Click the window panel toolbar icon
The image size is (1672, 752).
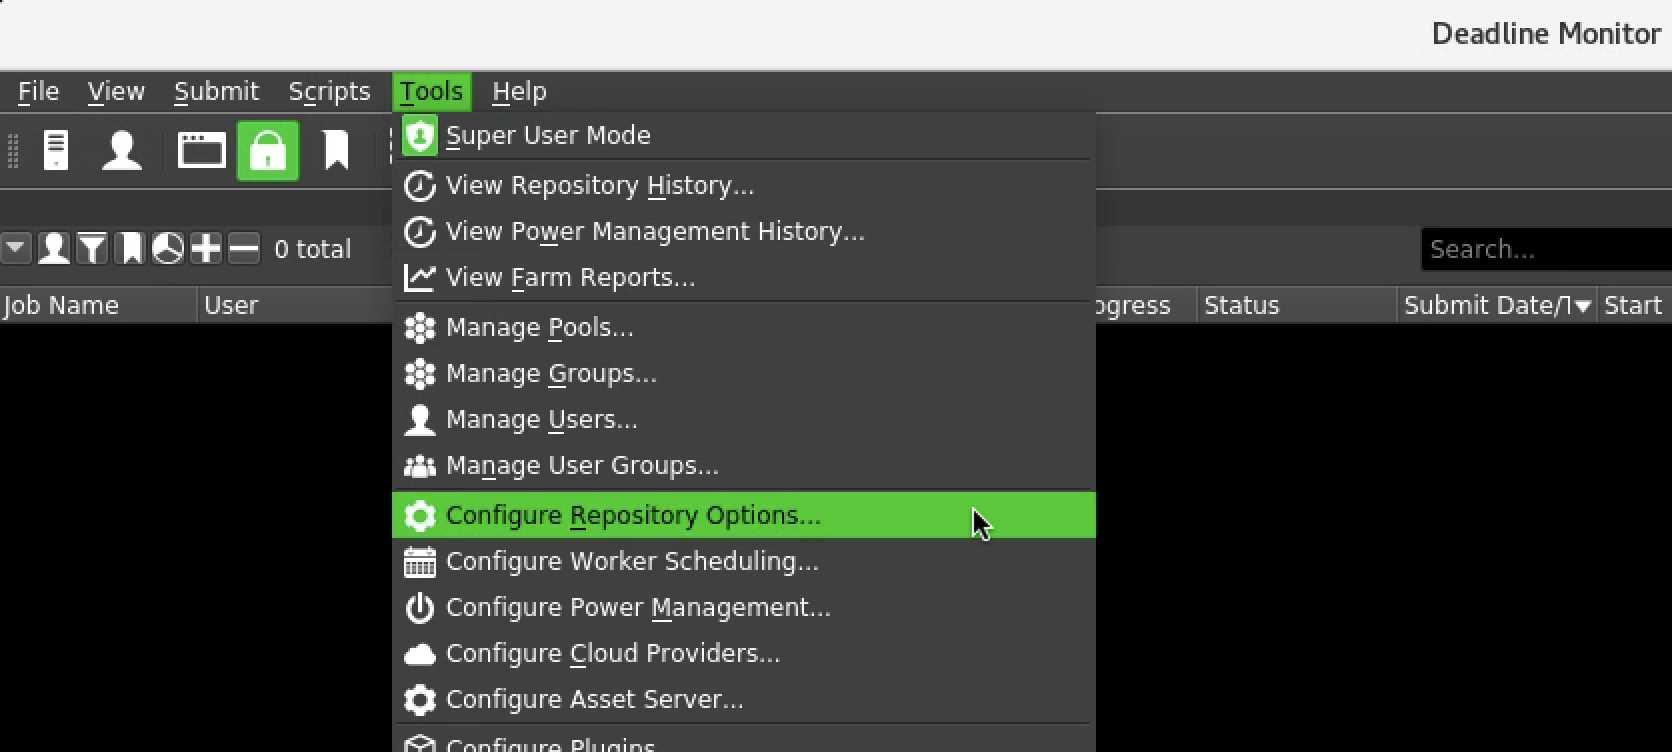point(201,151)
